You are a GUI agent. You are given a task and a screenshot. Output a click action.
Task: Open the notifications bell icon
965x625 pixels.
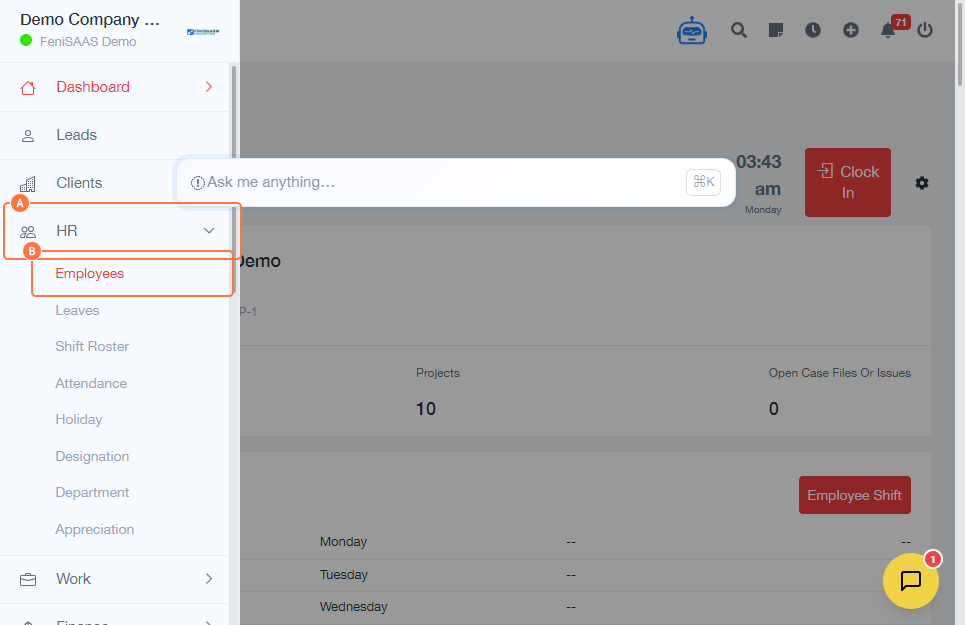[888, 30]
